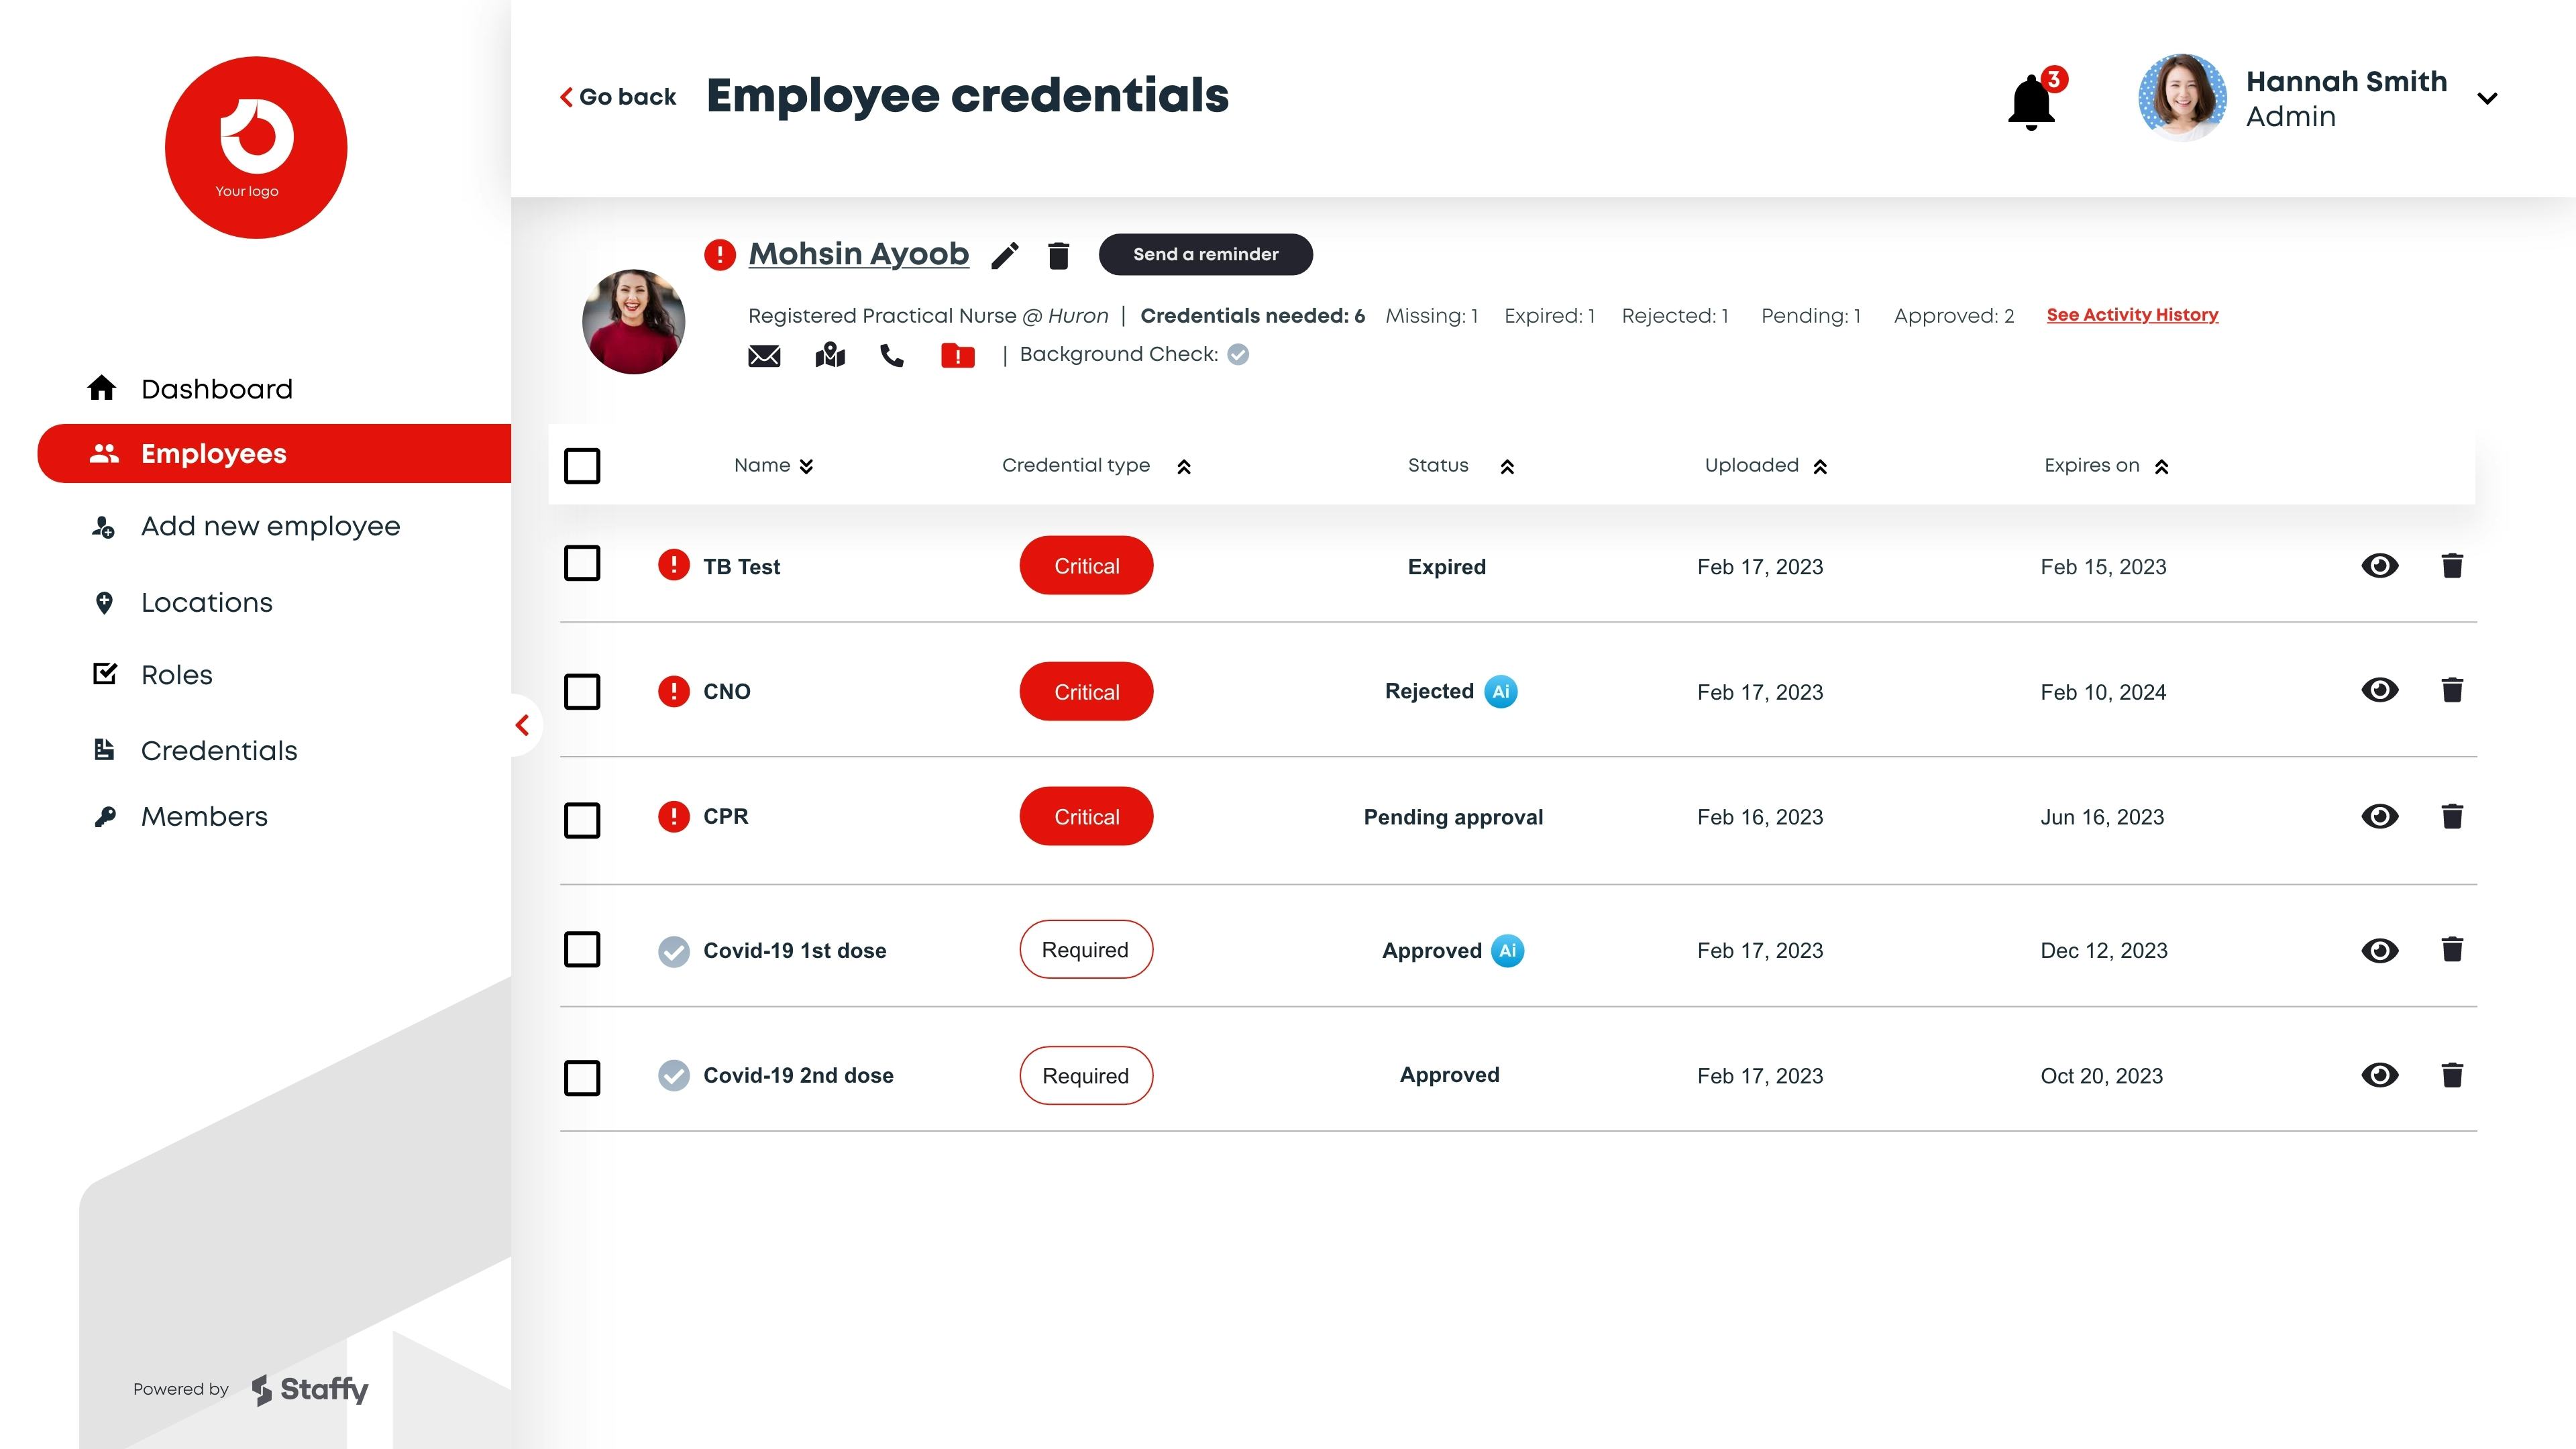Click the trash icon next to Mohsin's name

pos(1057,255)
